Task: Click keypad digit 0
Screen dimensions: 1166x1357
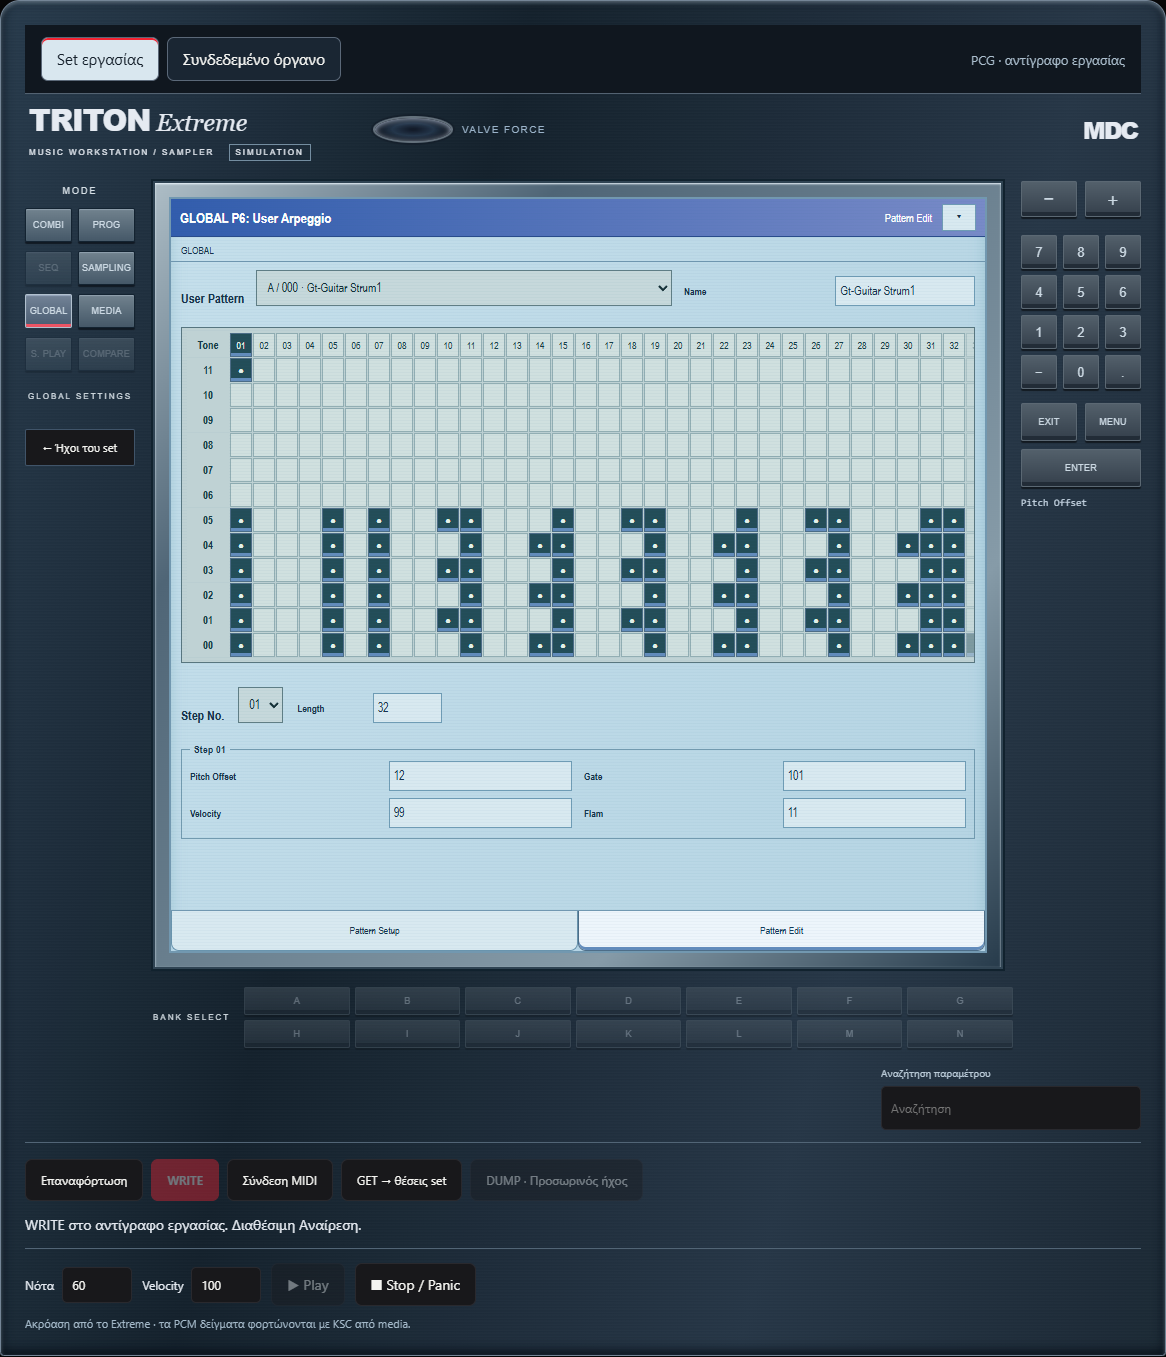Action: pyautogui.click(x=1080, y=372)
